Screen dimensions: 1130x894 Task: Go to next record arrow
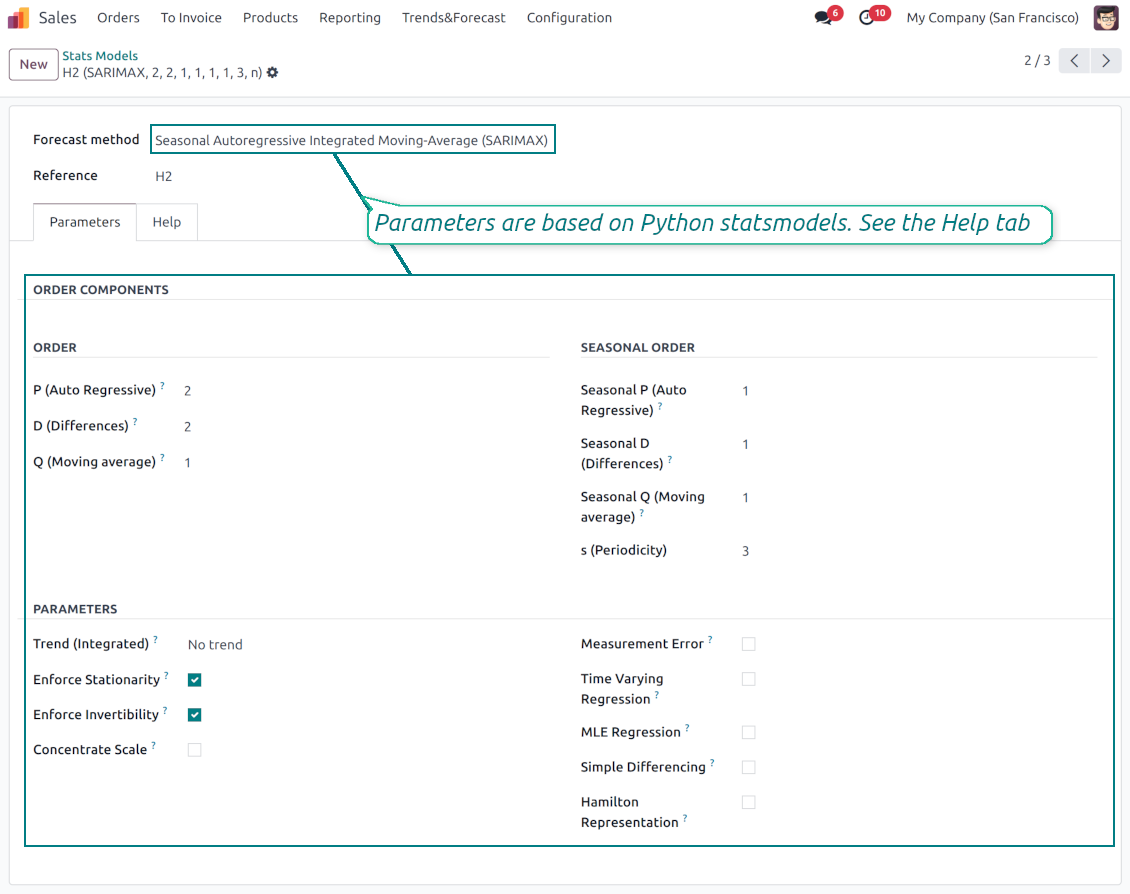(x=1106, y=61)
